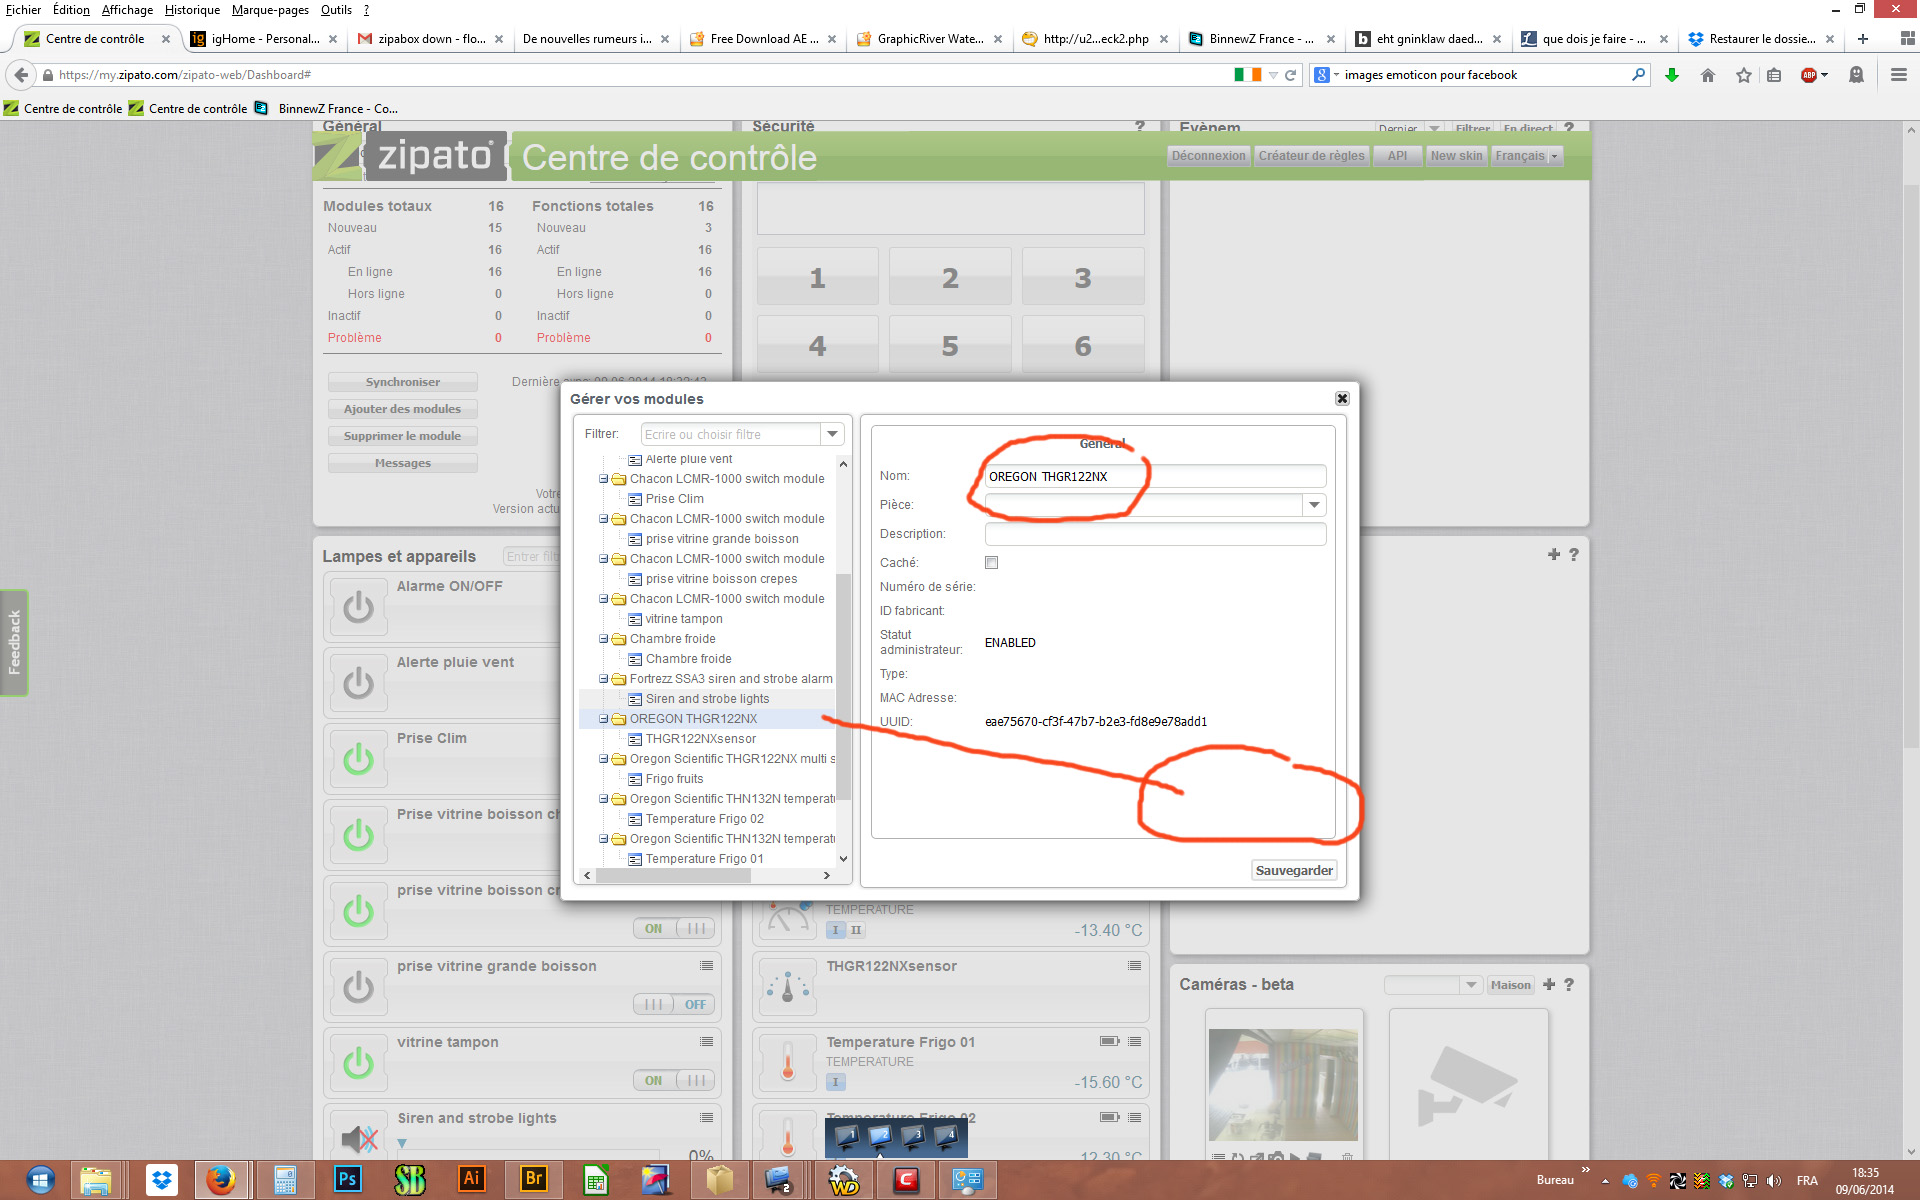Open vitrine tampon options menu icon
Viewport: 1920px width, 1200px height.
coord(707,1042)
